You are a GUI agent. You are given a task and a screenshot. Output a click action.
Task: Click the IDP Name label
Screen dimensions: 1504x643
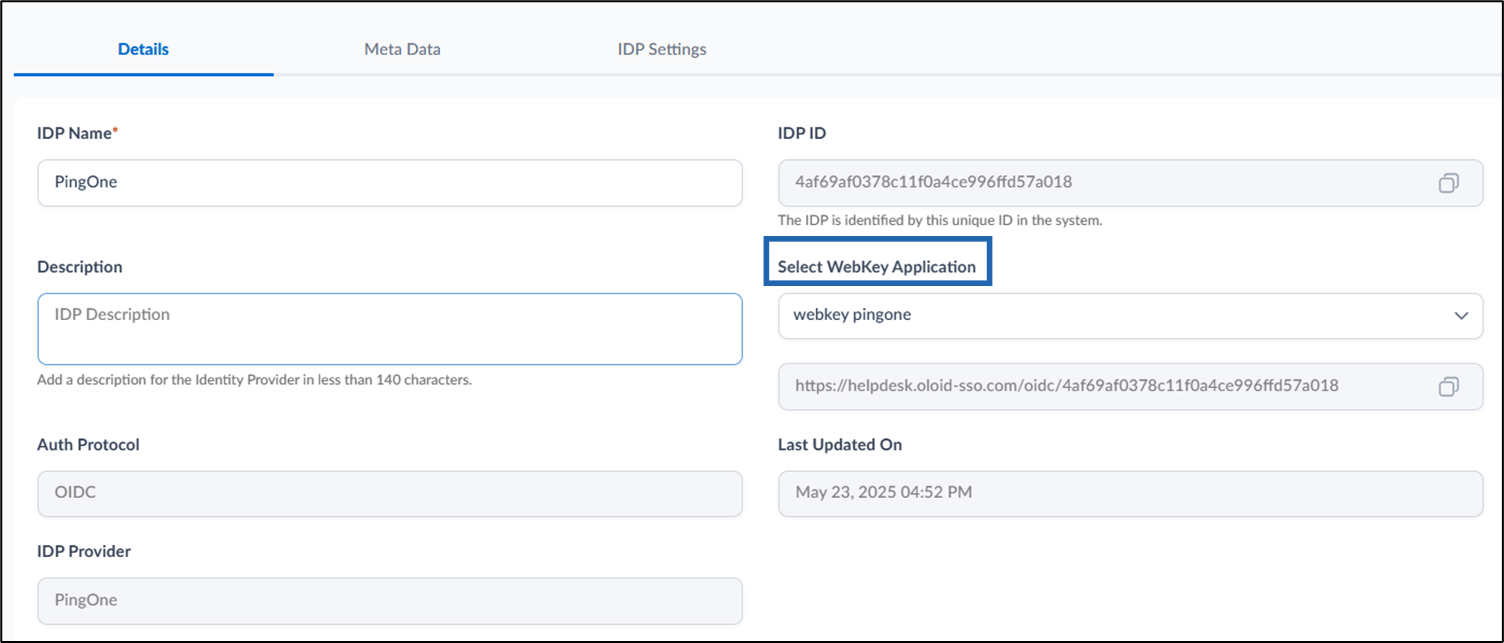pyautogui.click(x=77, y=133)
